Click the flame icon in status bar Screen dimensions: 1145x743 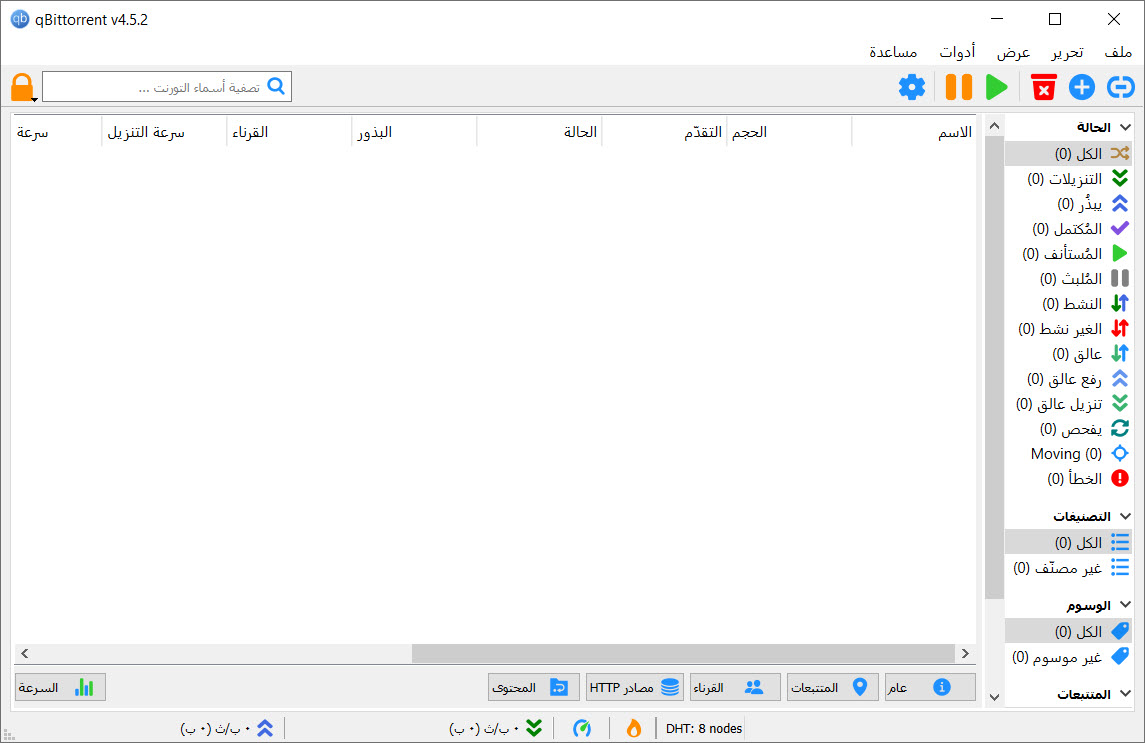tap(633, 728)
